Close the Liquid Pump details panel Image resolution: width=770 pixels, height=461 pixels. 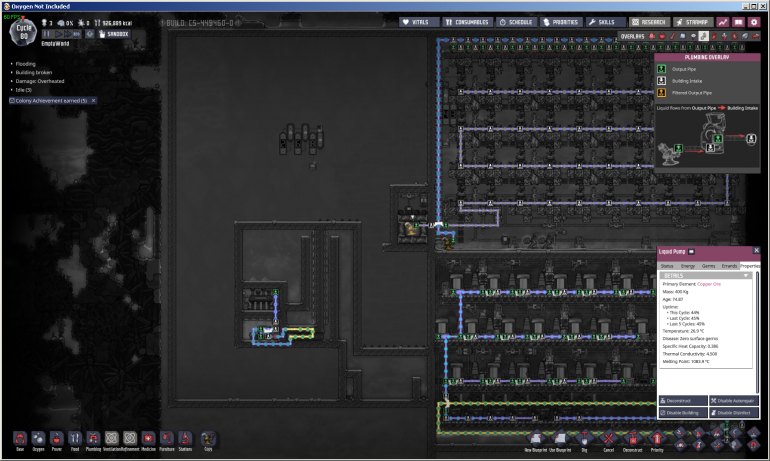pos(756,250)
